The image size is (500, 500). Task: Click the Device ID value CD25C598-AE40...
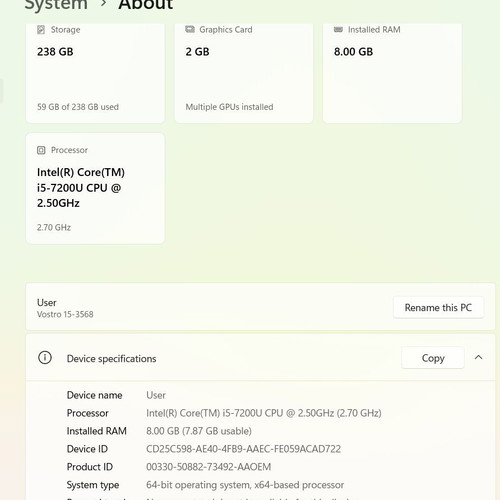tap(243, 449)
